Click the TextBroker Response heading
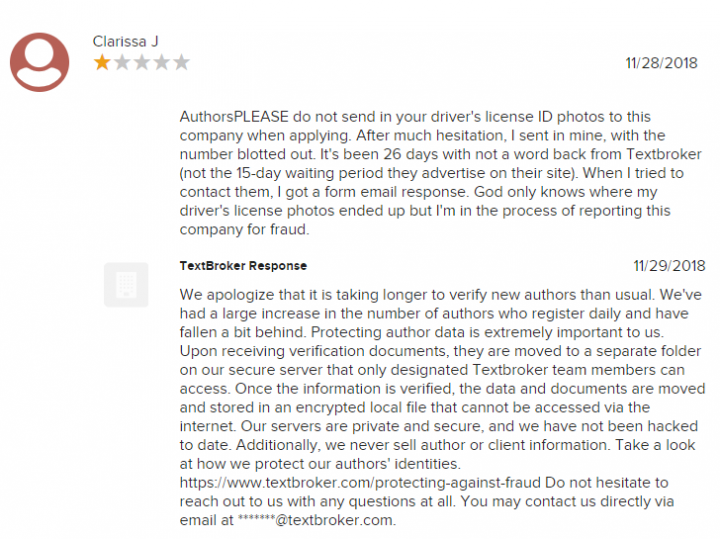720x539 pixels. pyautogui.click(x=243, y=266)
